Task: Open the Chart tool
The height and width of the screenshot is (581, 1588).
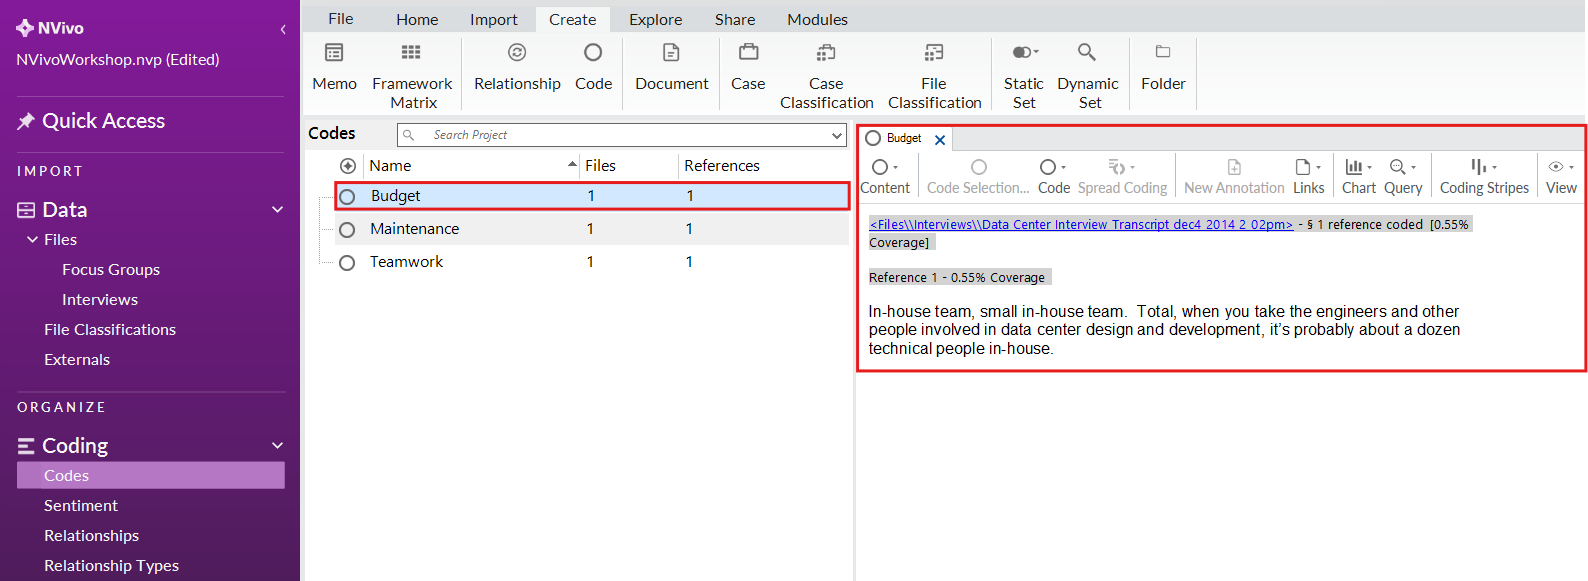Action: point(1359,176)
